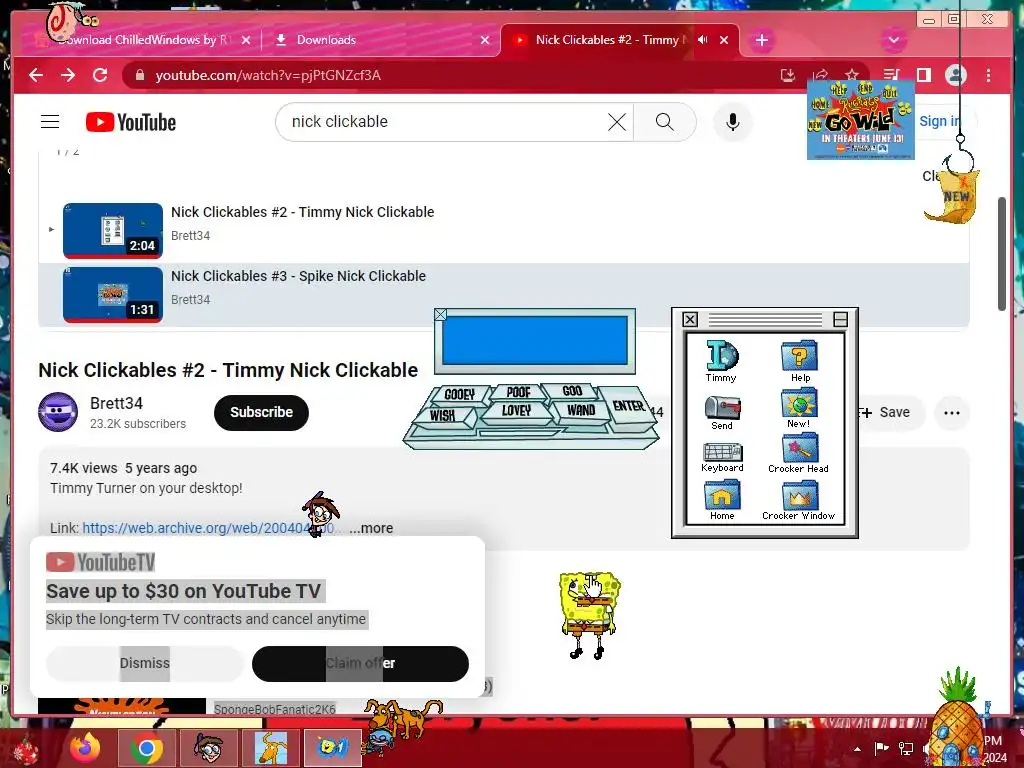Open the Crocker Window folder icon
Image resolution: width=1024 pixels, height=768 pixels.
point(799,501)
